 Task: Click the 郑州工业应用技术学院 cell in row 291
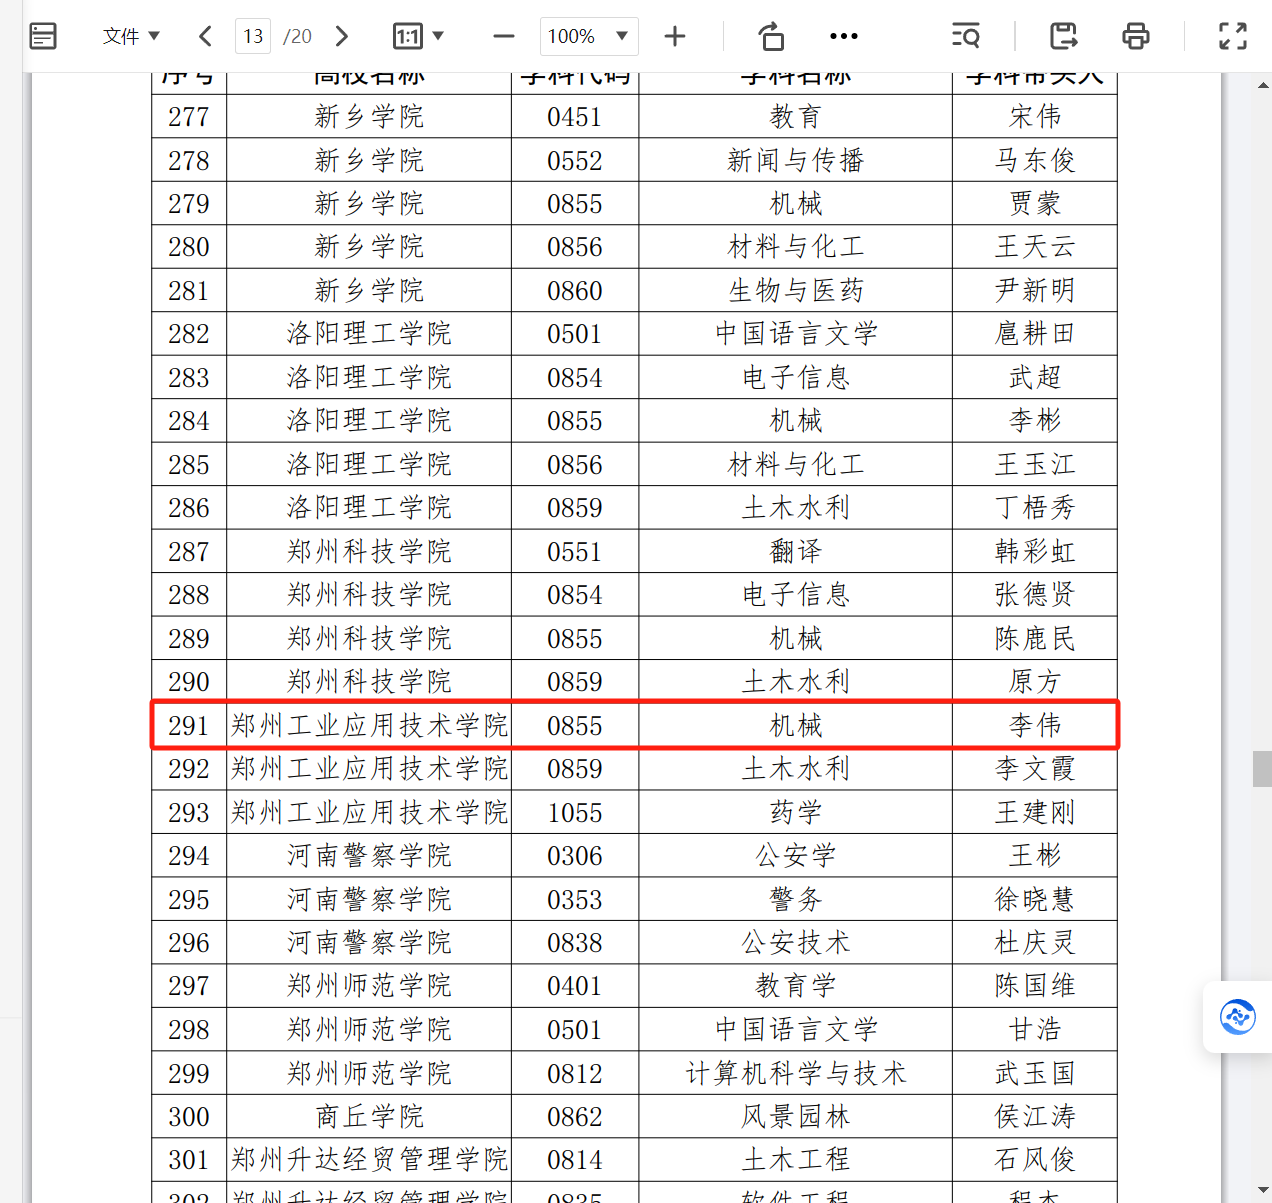tap(369, 725)
